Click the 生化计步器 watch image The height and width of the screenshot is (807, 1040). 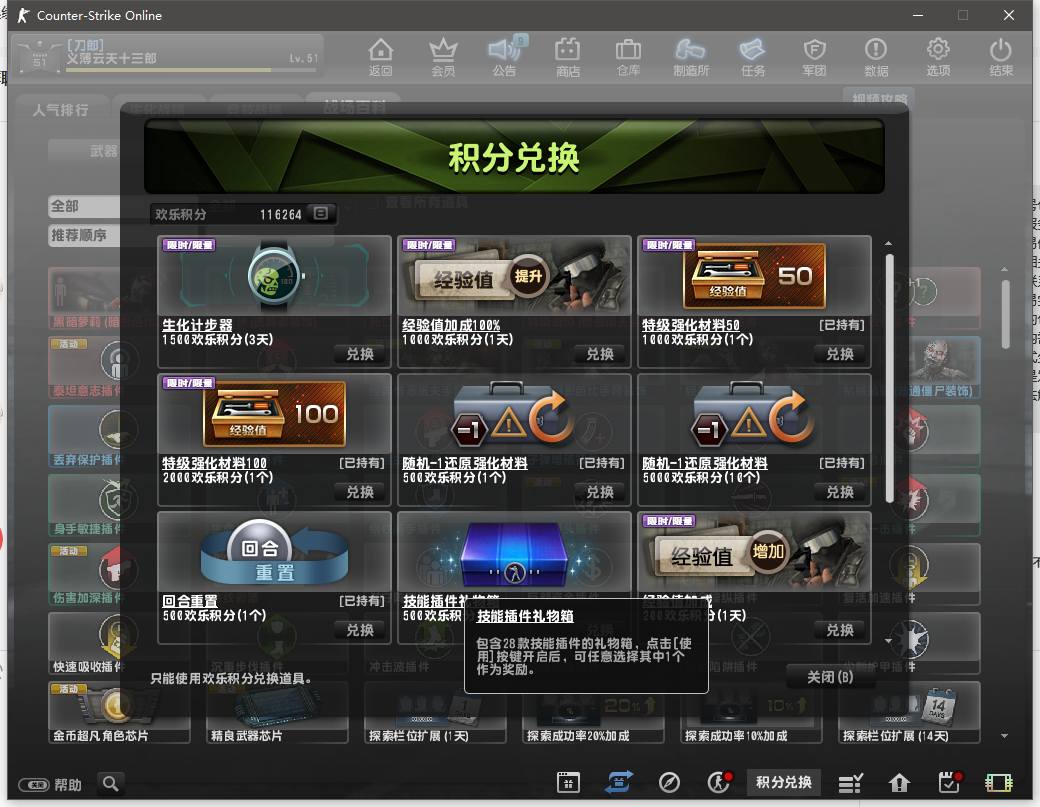(x=275, y=275)
